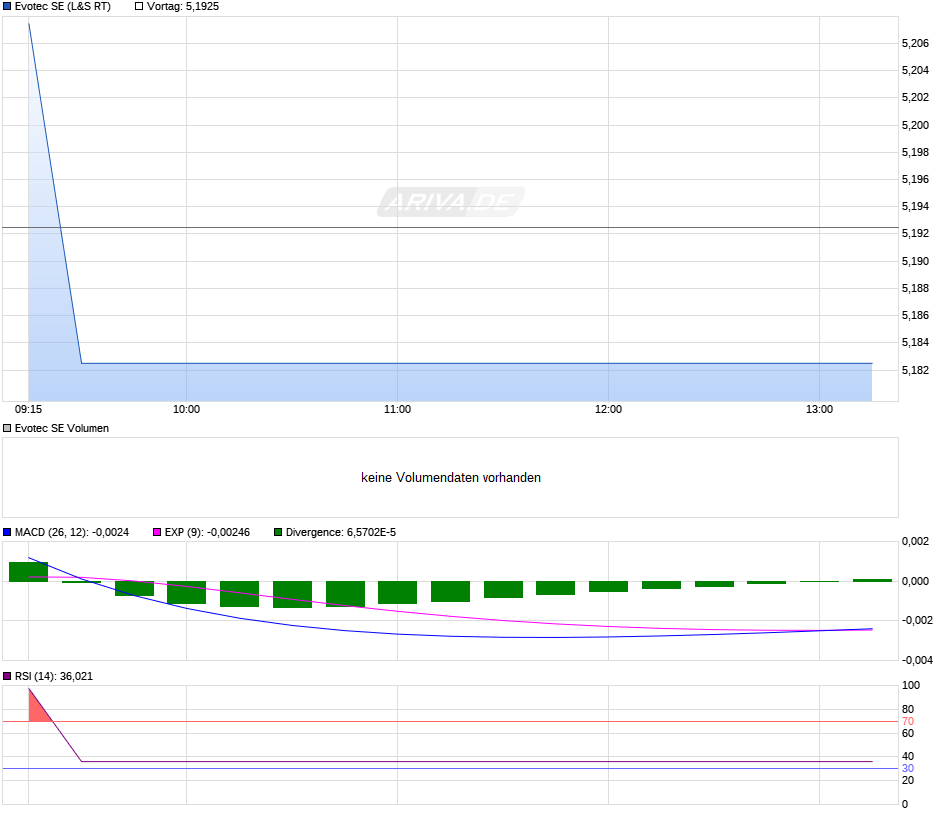Screen dimensions: 940x814
Task: Click the blue 30 RSI level label
Action: coord(908,768)
